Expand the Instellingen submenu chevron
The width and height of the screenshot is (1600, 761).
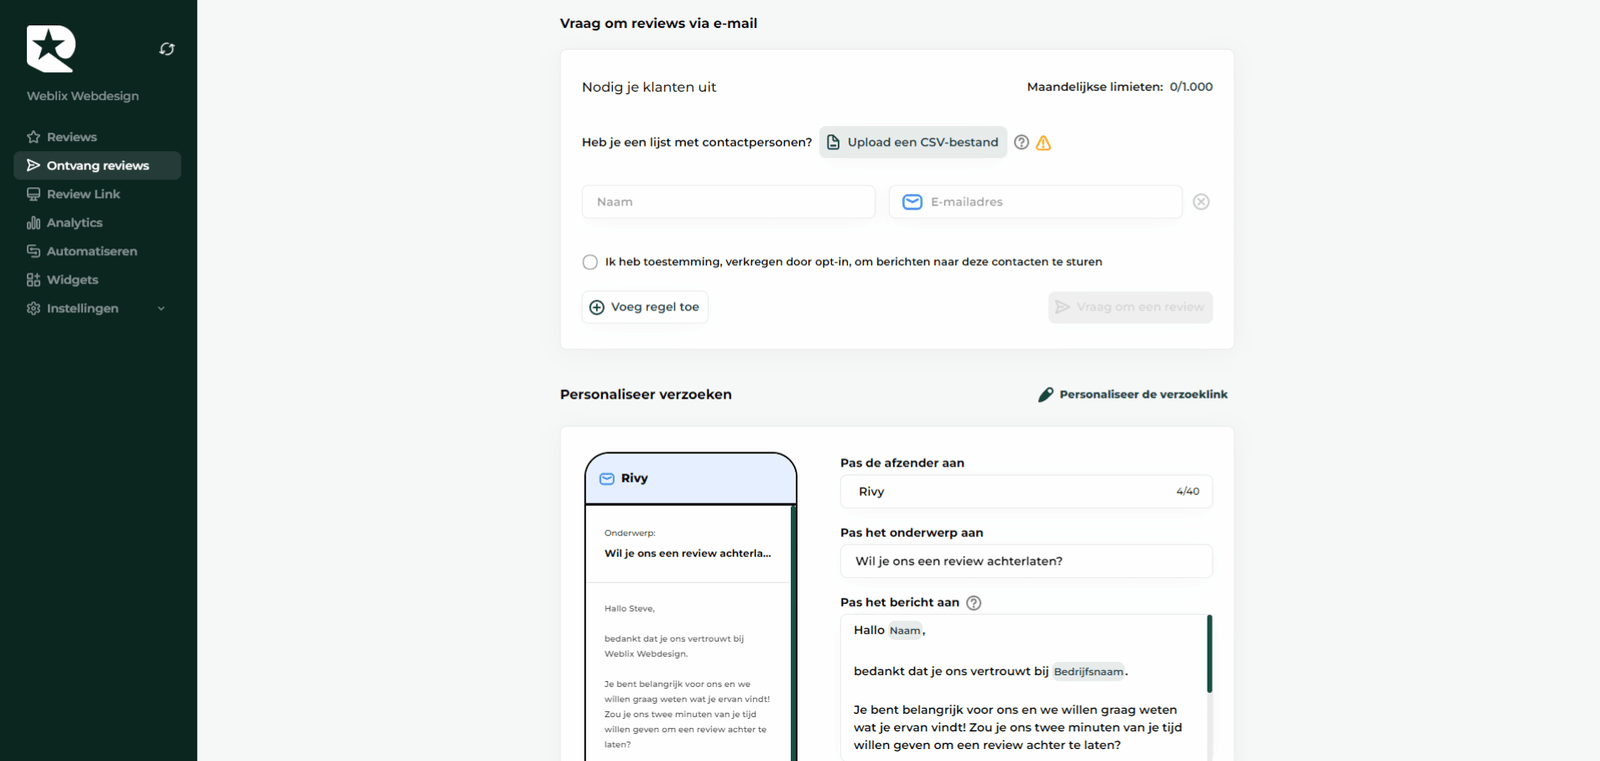pyautogui.click(x=161, y=309)
